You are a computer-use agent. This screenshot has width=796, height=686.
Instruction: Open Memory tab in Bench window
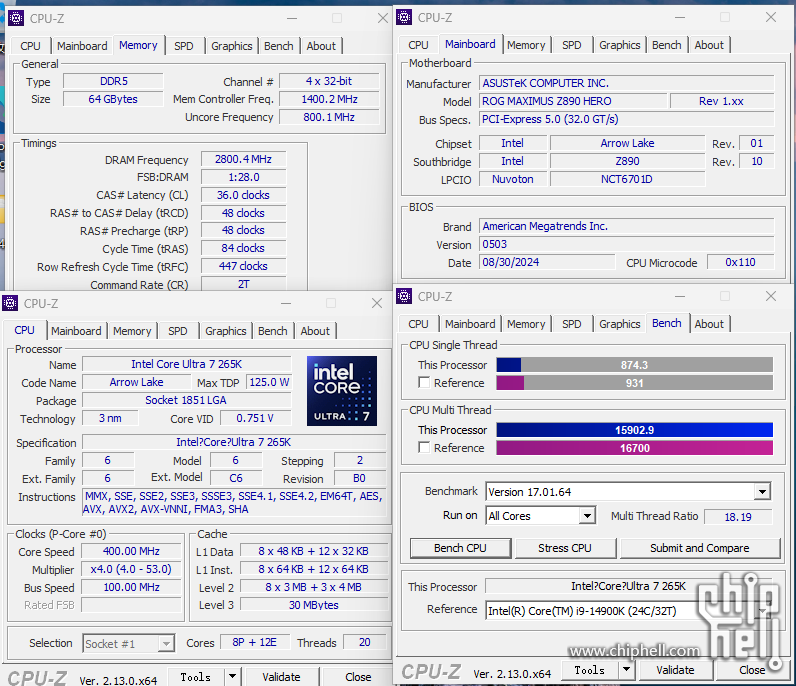point(526,323)
